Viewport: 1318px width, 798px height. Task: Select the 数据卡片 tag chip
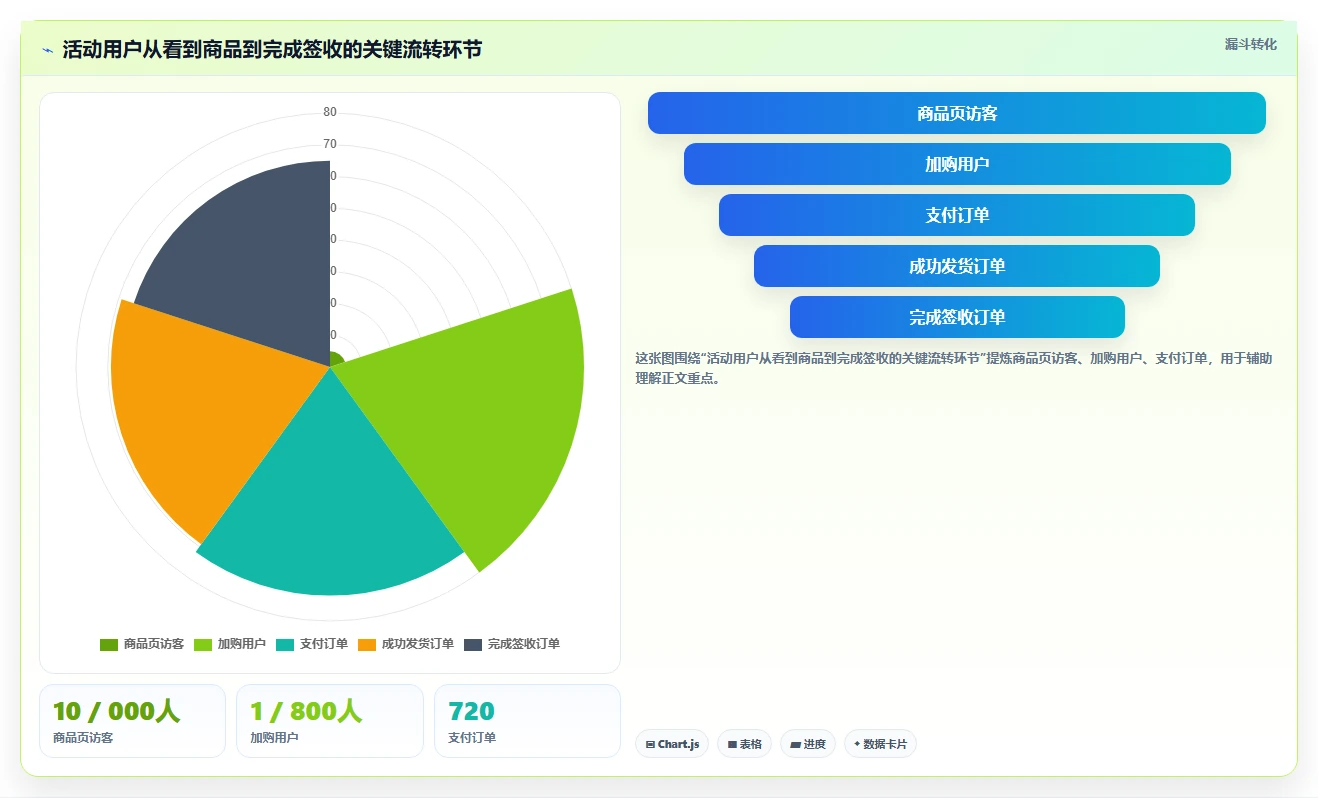pyautogui.click(x=880, y=744)
